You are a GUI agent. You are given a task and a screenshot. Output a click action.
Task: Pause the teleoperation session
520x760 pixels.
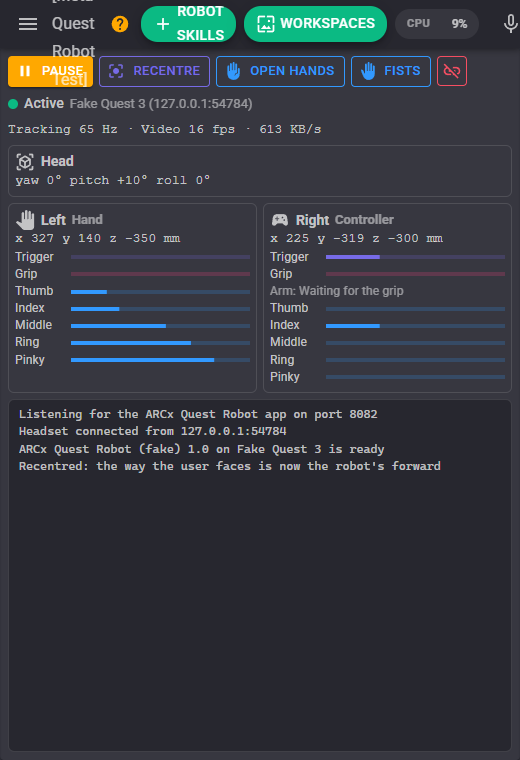point(50,71)
